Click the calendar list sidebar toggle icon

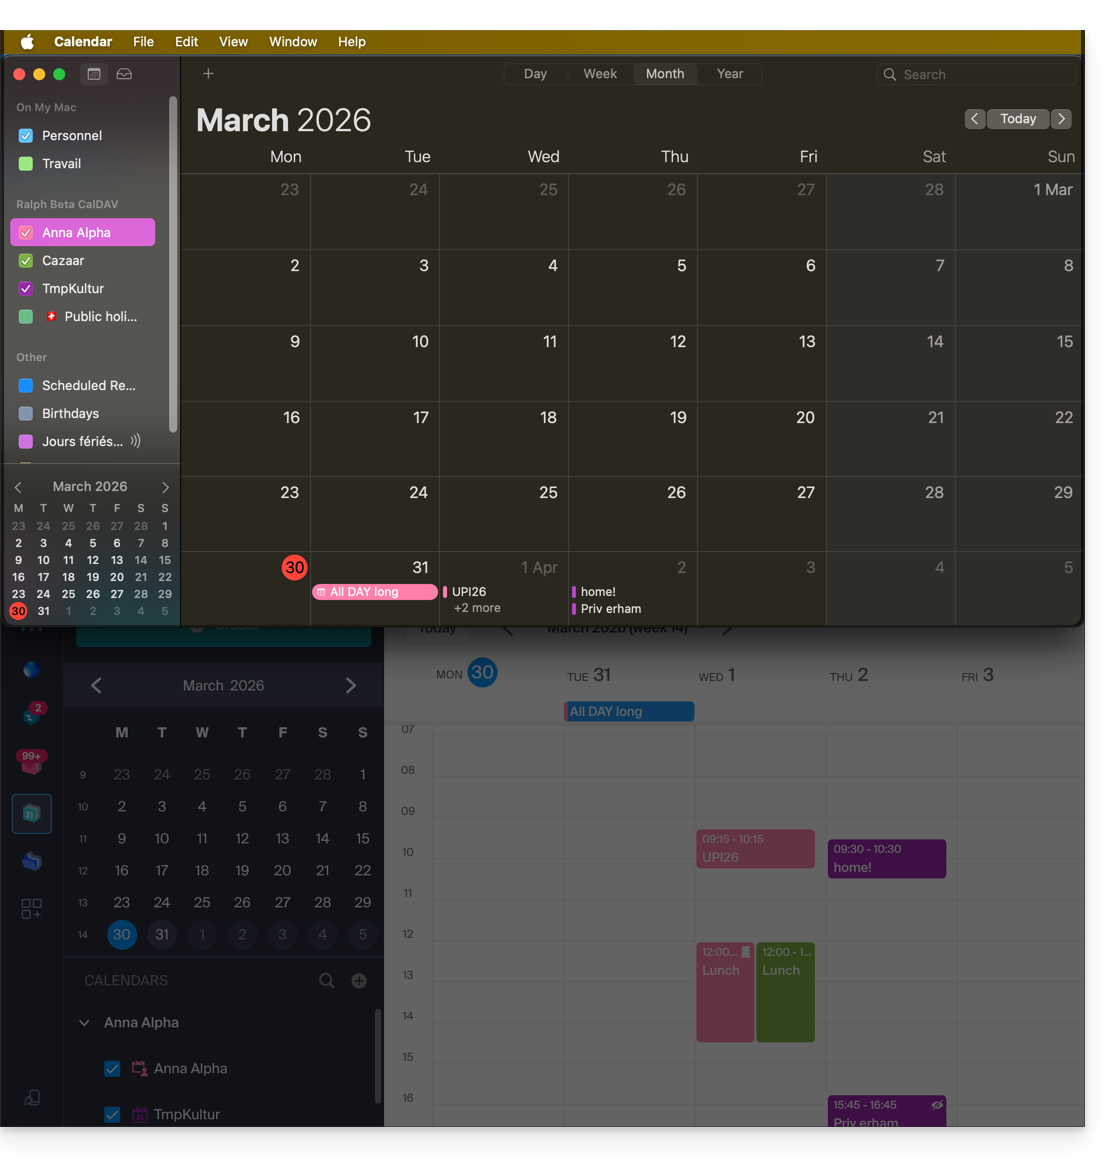(x=94, y=74)
